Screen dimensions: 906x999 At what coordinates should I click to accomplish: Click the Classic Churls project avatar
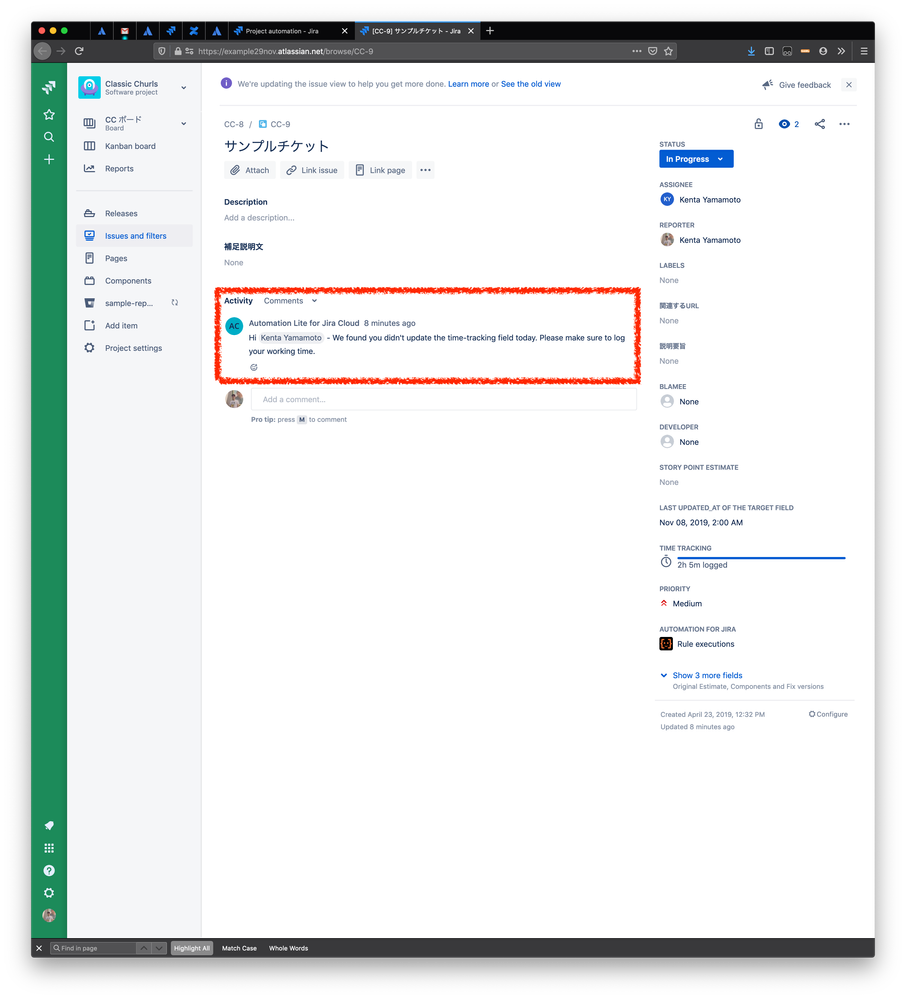click(89, 87)
